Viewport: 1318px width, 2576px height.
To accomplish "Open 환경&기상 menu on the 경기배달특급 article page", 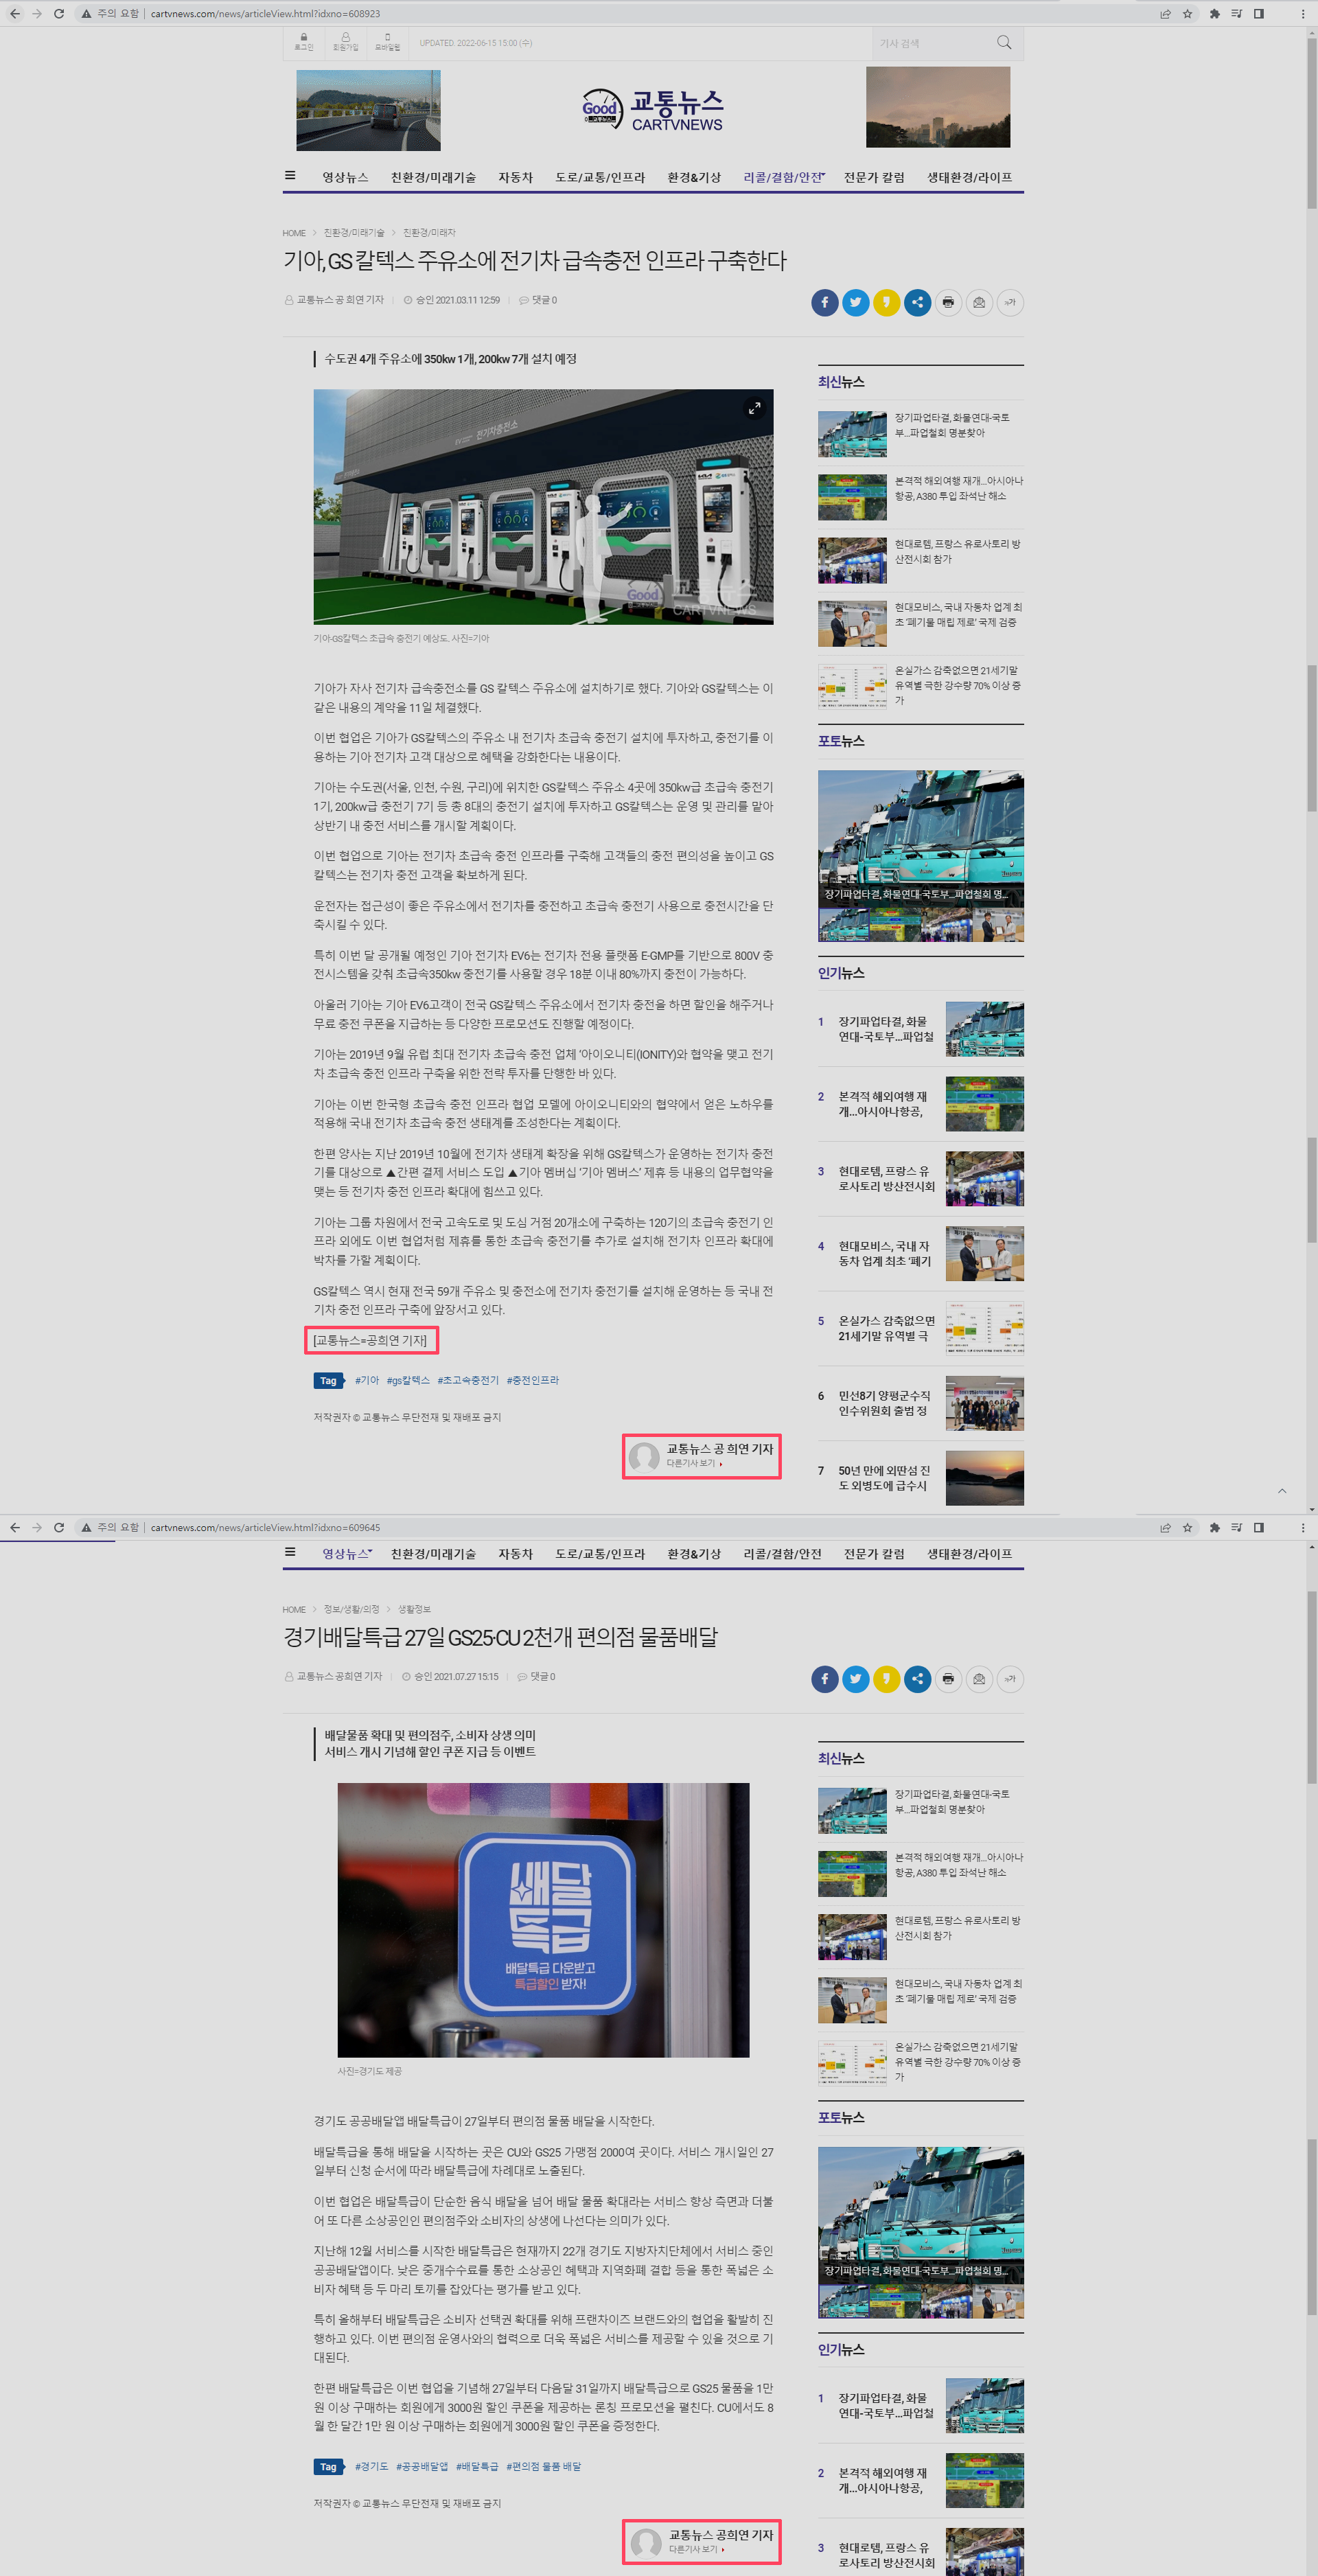I will point(694,1553).
